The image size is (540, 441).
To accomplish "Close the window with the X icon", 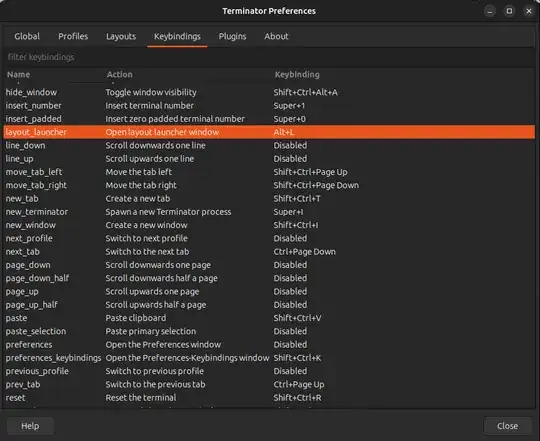I will (529, 11).
